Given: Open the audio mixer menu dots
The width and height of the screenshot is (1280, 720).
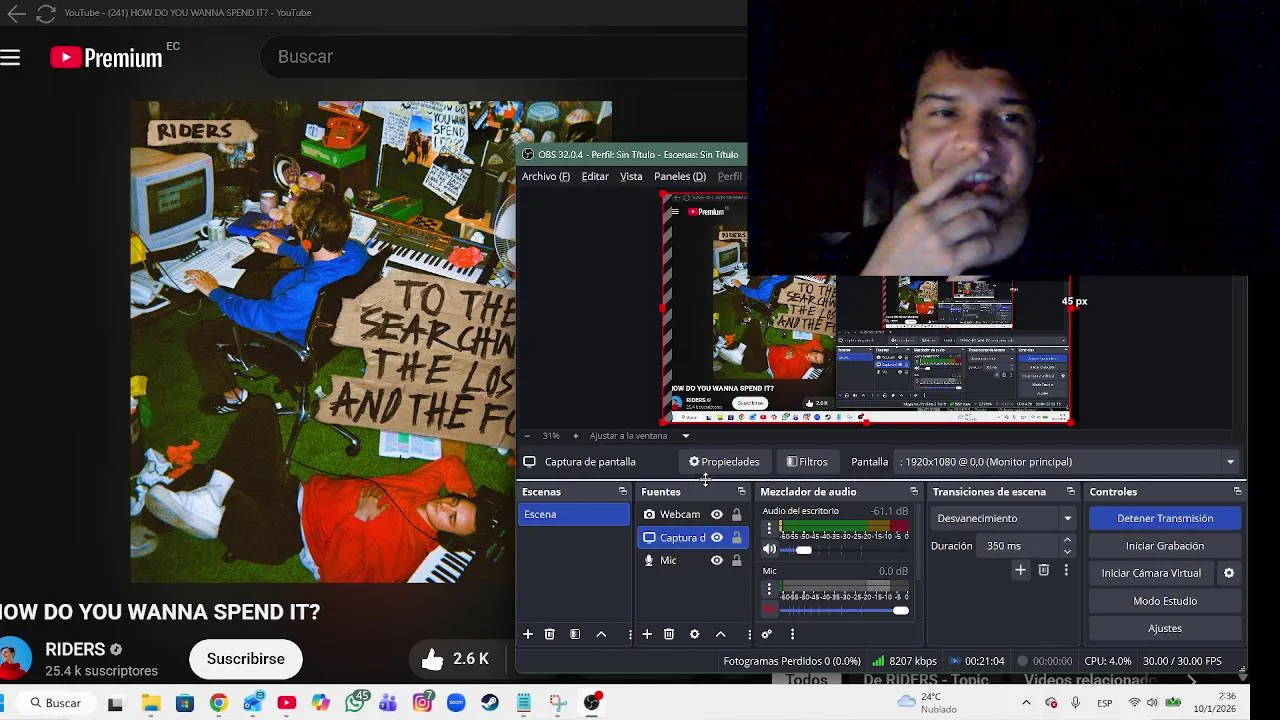Looking at the screenshot, I should tap(792, 634).
